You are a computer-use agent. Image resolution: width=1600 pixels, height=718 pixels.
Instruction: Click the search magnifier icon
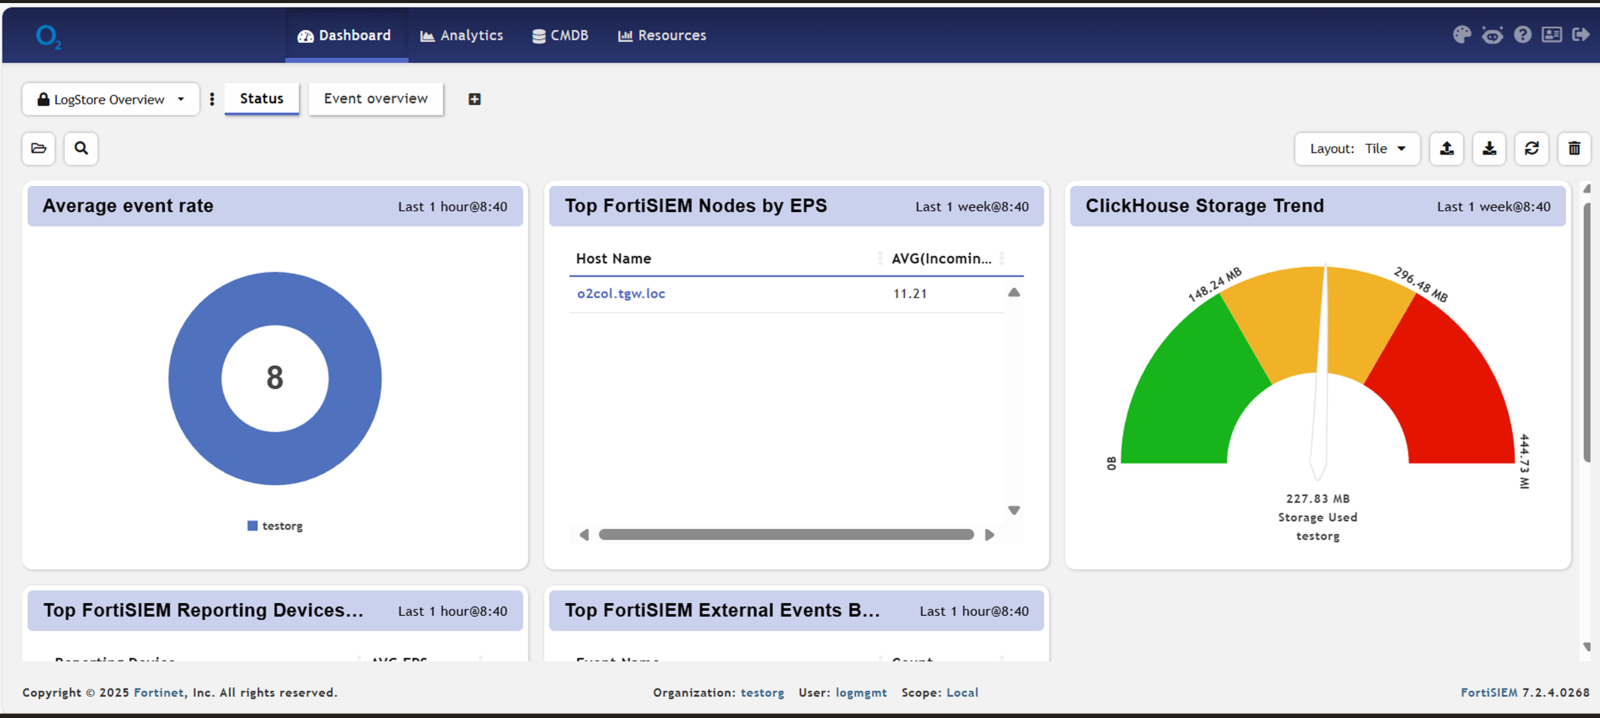tap(81, 149)
